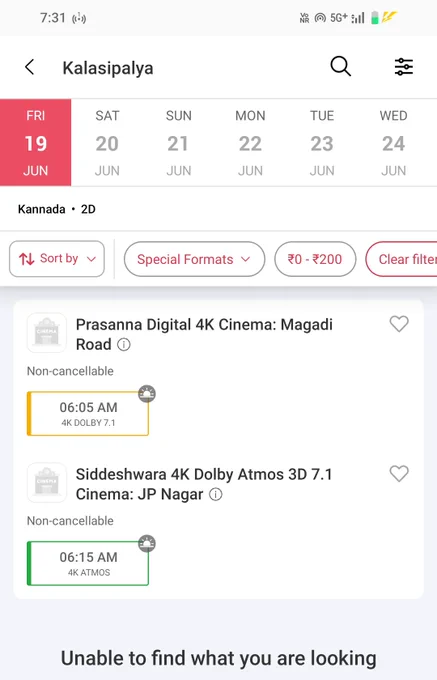This screenshot has height=680, width=437.
Task: Toggle the ₹0 - ₹200 price filter
Action: click(315, 259)
